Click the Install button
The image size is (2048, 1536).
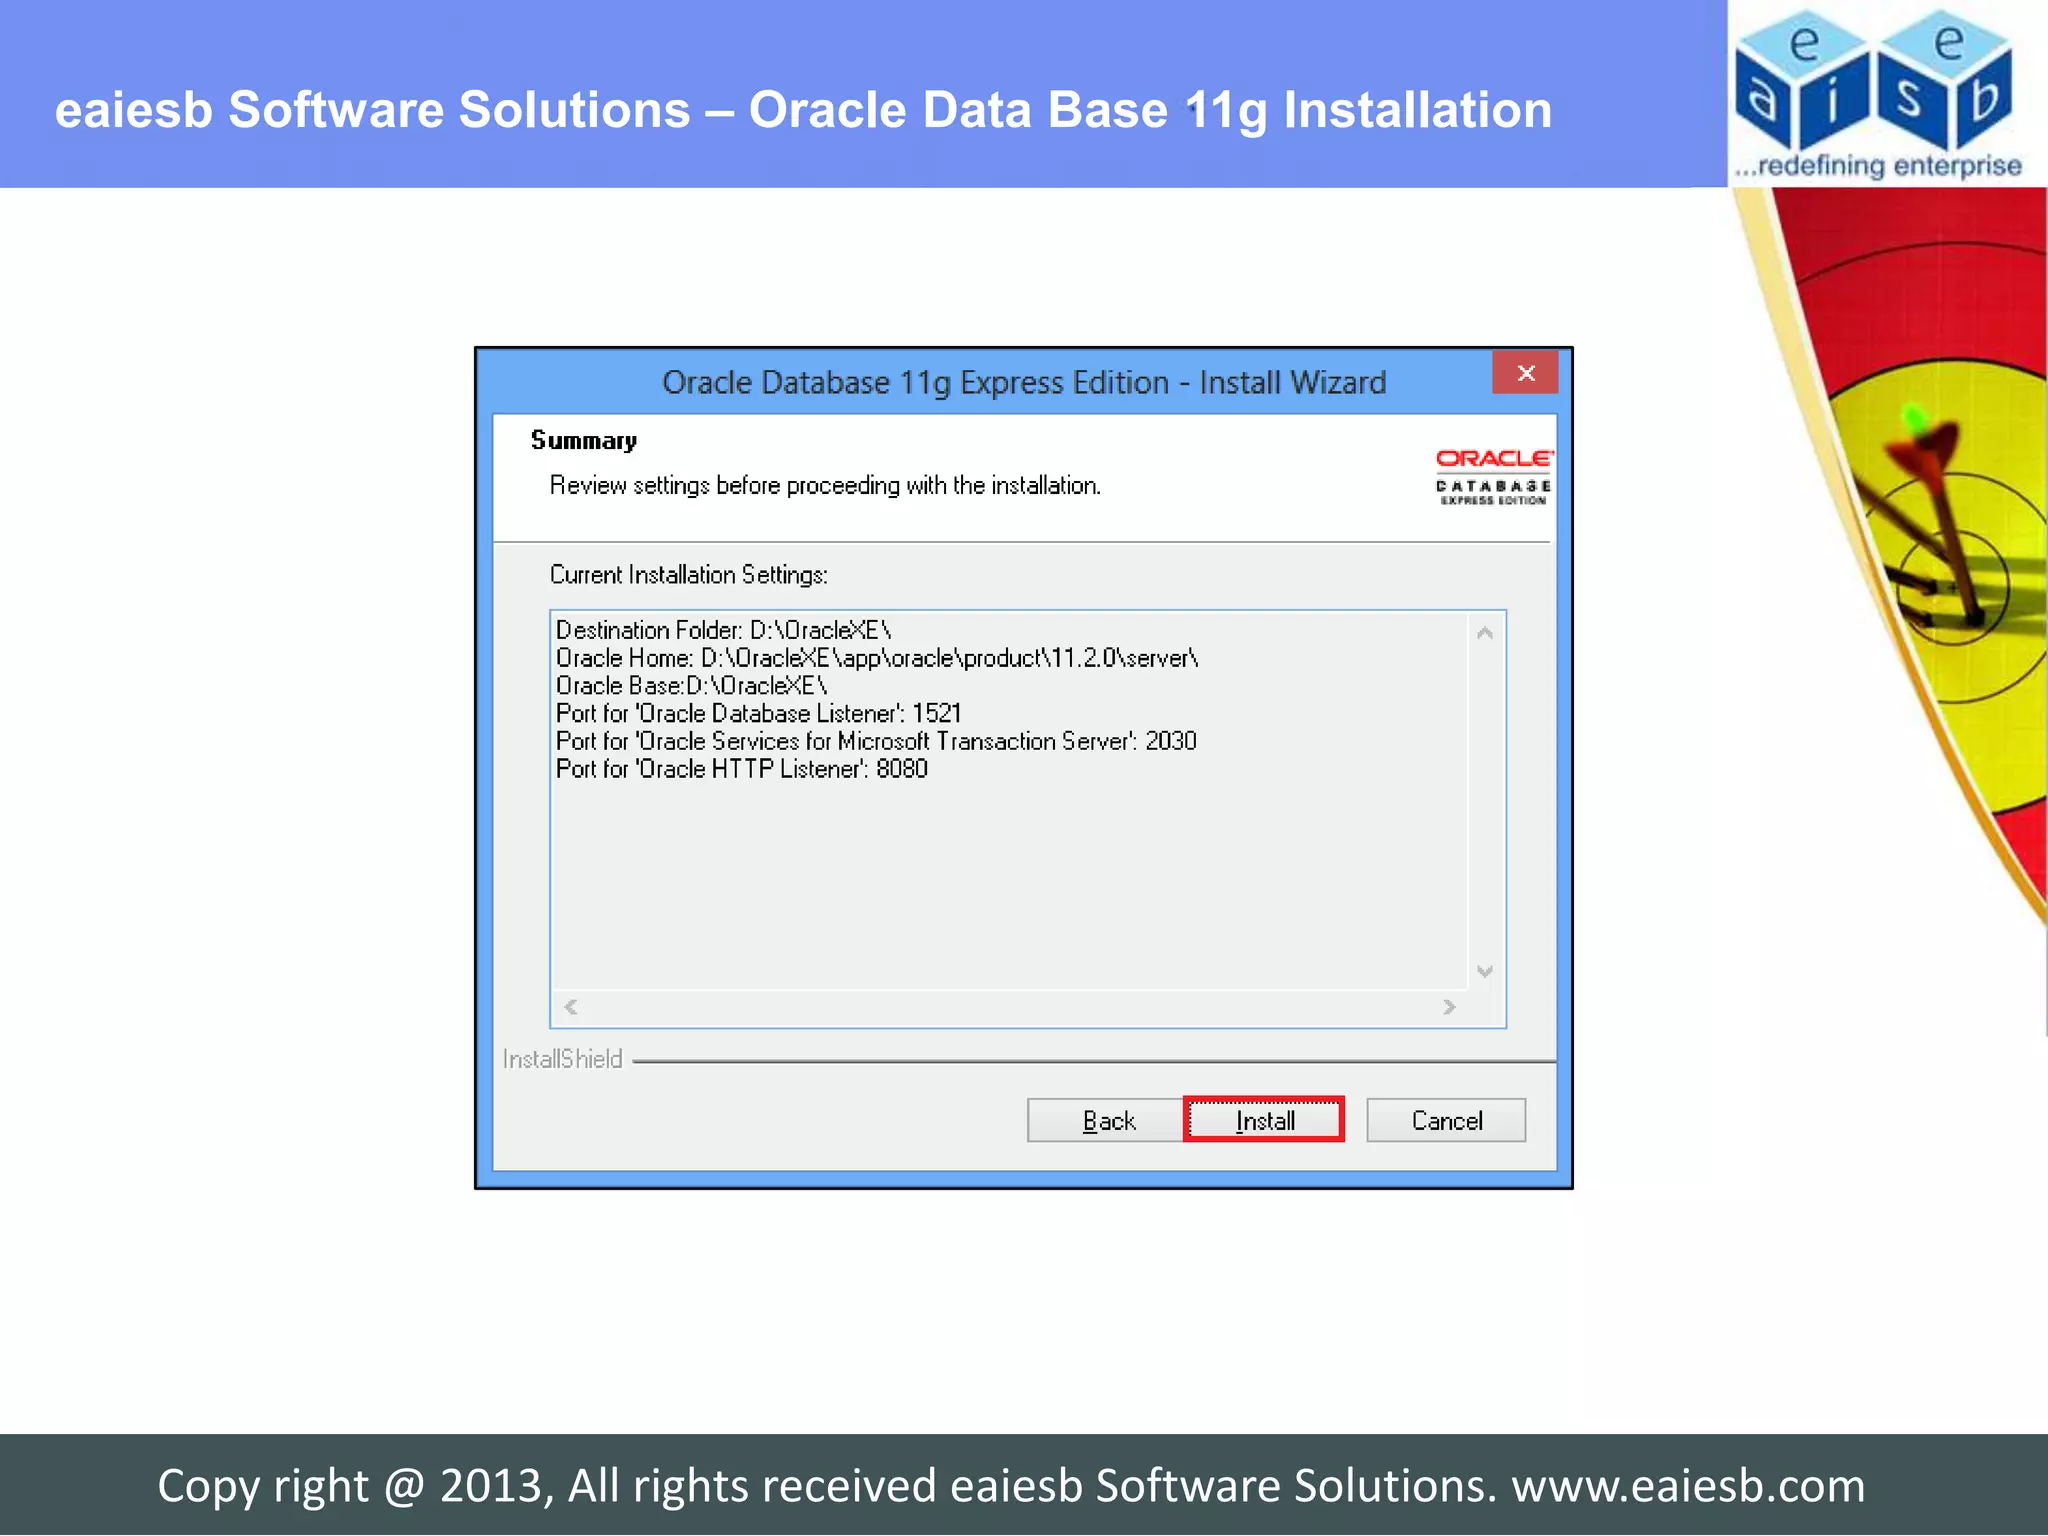[1264, 1120]
